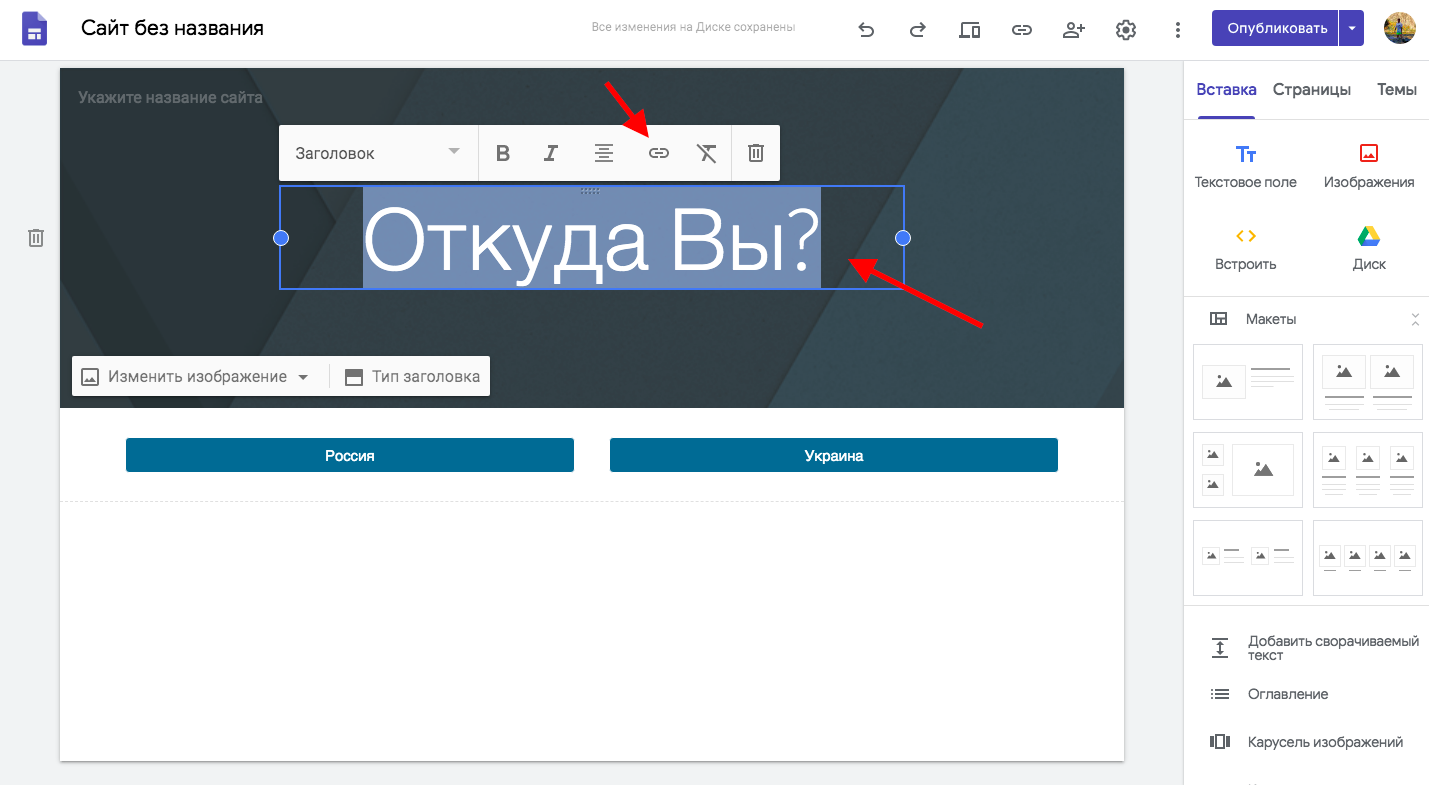Image resolution: width=1429 pixels, height=785 pixels.
Task: Click the Россия button
Action: click(x=350, y=455)
